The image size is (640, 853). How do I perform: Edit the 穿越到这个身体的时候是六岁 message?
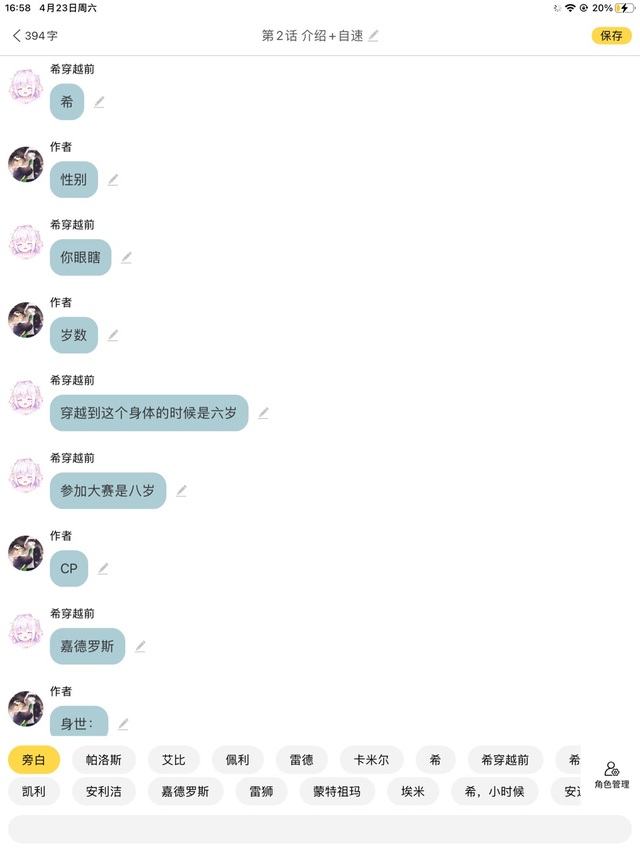tap(263, 413)
